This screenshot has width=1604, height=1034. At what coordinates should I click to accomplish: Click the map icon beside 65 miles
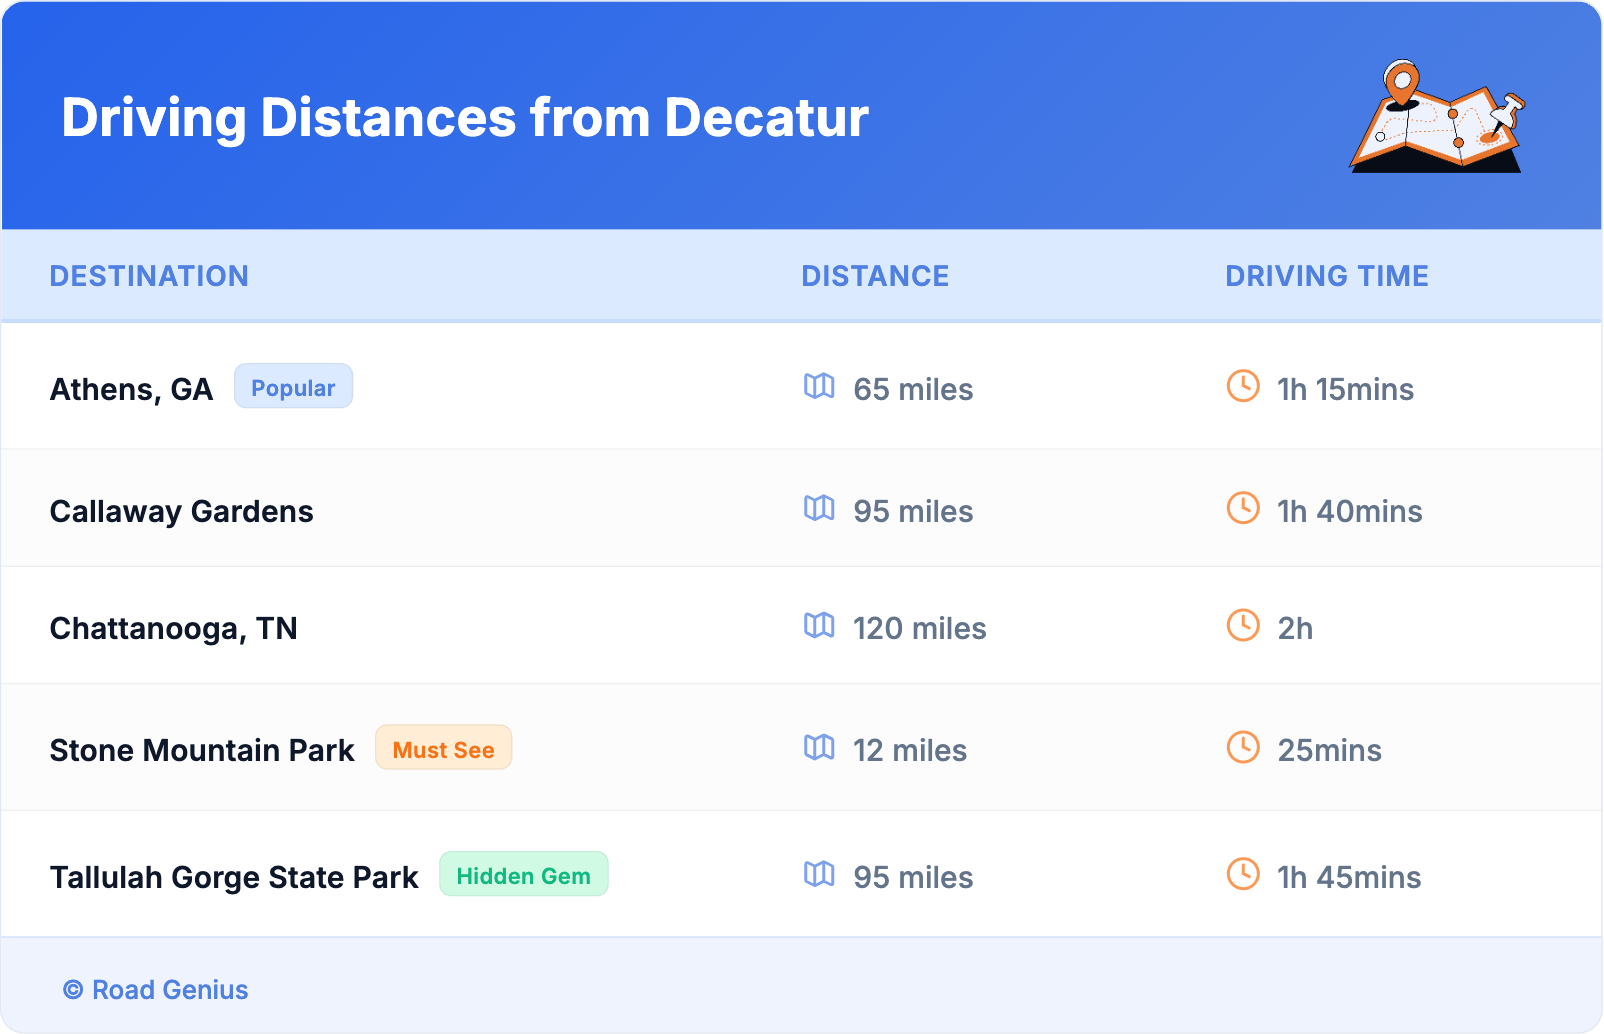819,386
